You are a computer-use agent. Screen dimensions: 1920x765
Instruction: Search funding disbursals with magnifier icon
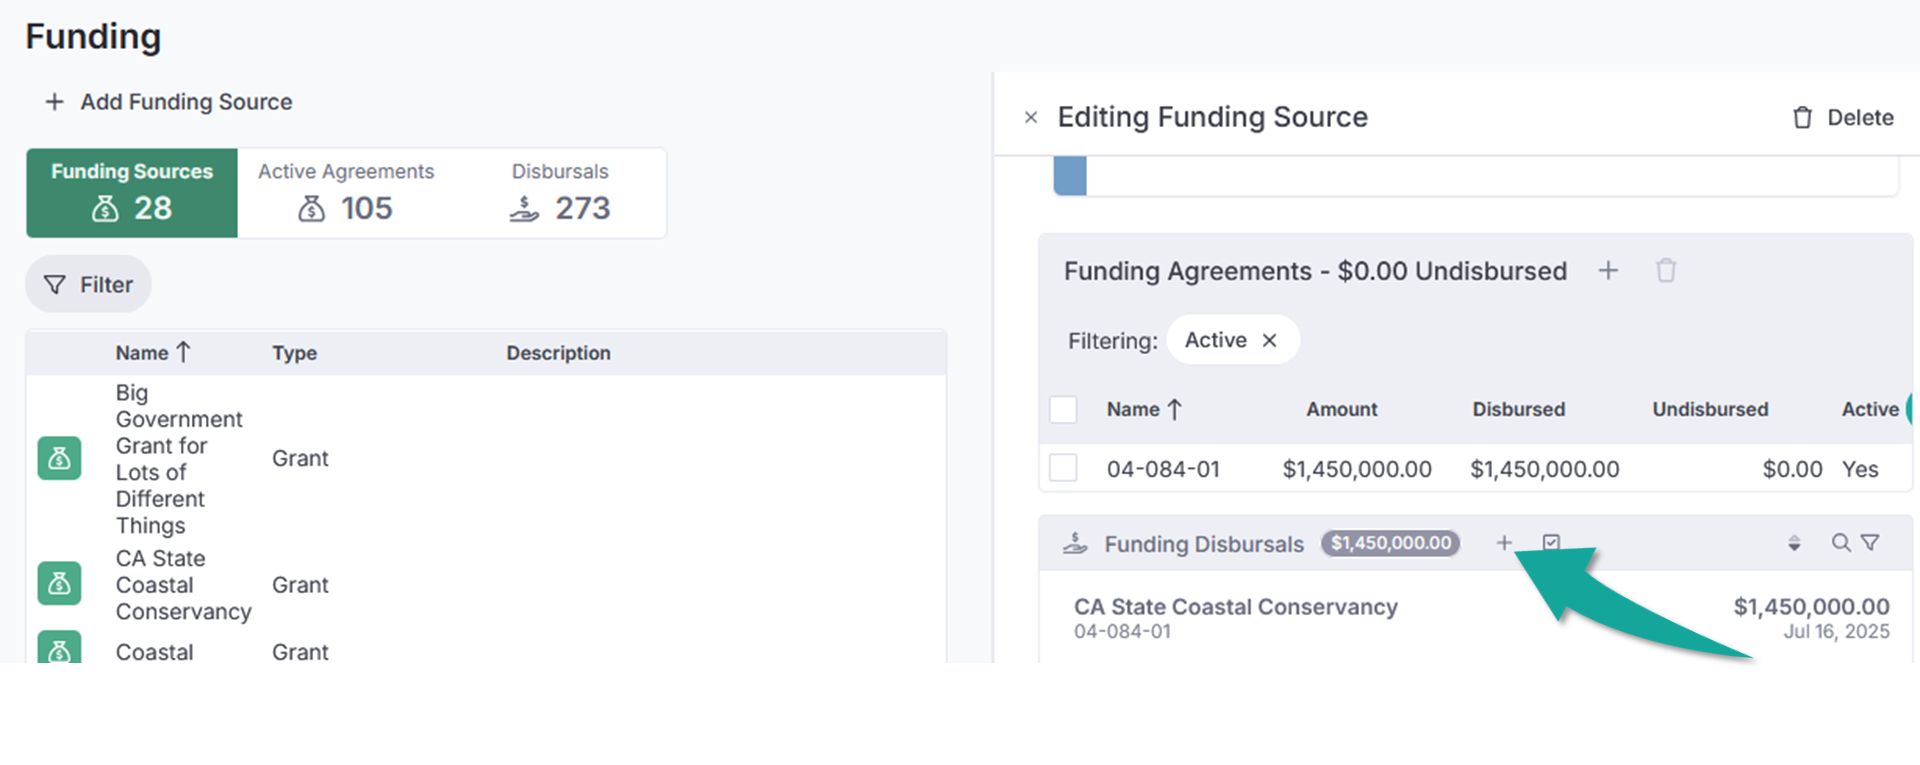pyautogui.click(x=1840, y=543)
